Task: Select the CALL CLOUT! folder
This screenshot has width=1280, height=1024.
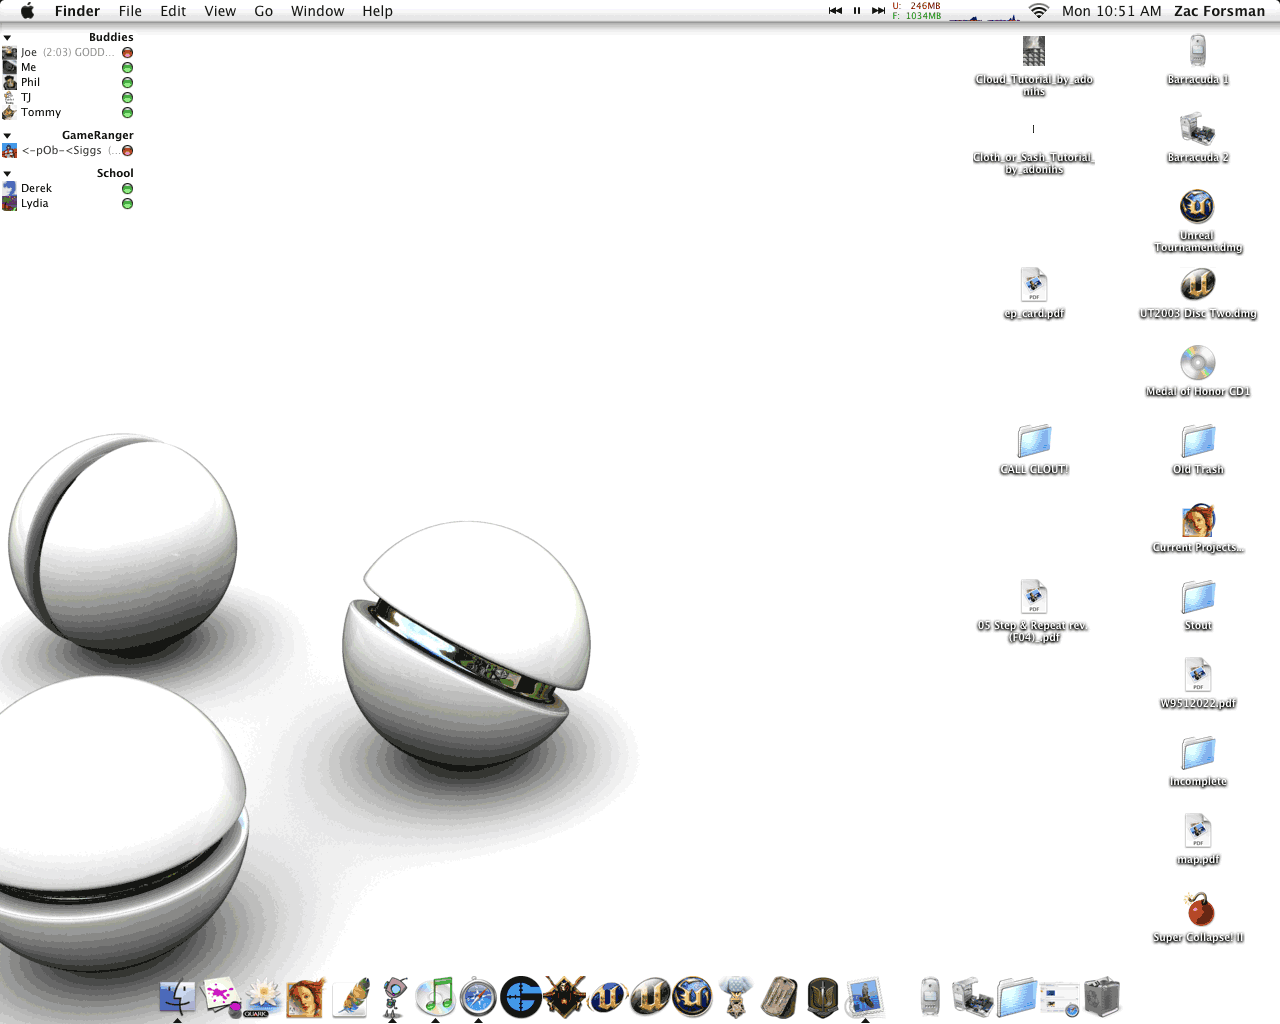Action: (x=1034, y=449)
